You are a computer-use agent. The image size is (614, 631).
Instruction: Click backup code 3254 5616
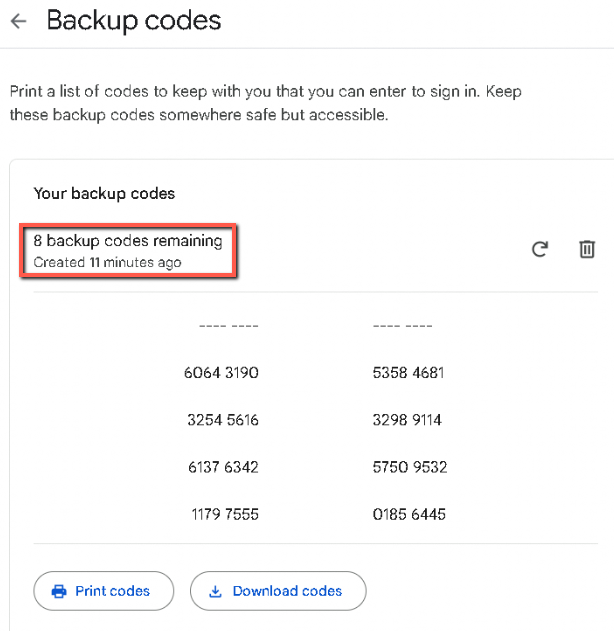222,420
